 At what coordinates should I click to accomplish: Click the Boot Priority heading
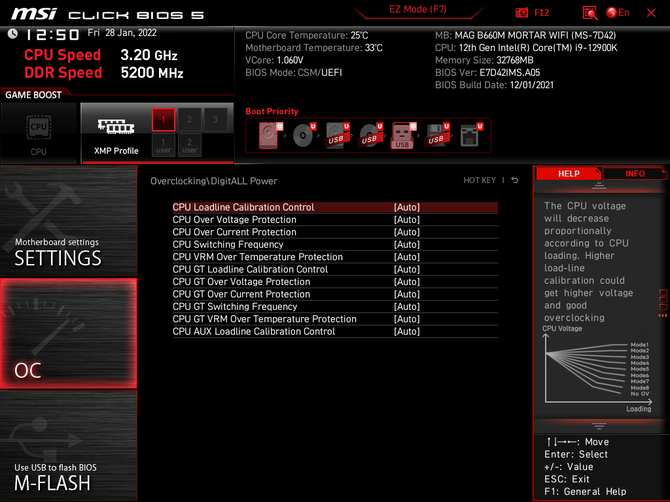coord(272,111)
